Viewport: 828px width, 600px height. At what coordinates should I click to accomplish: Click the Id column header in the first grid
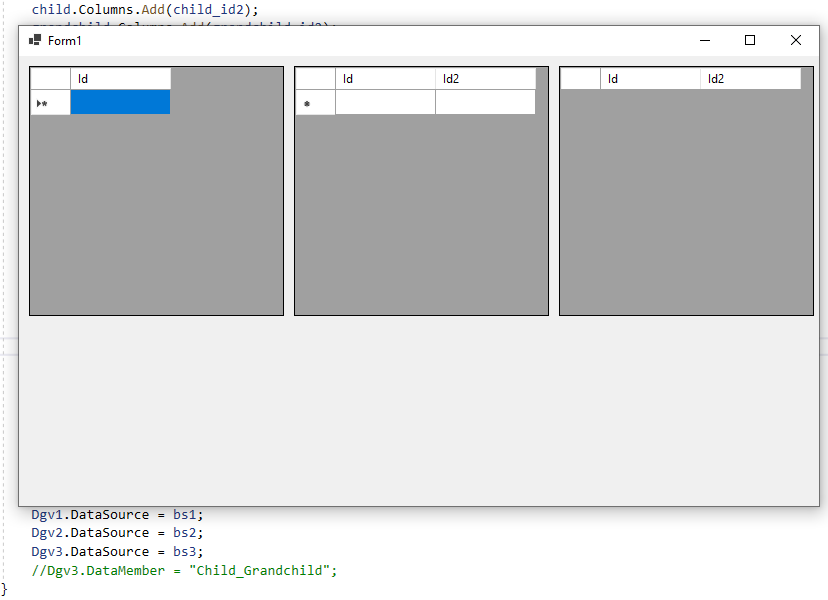120,78
